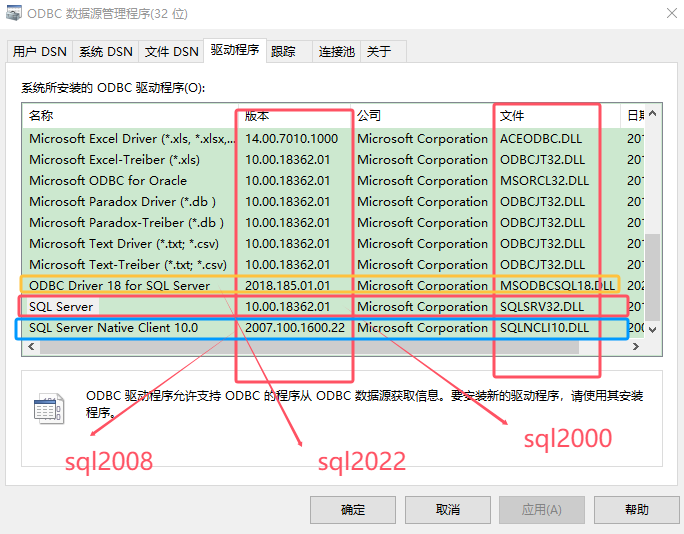The image size is (684, 534).
Task: Sort by the 版本 column header
Action: [x=295, y=116]
